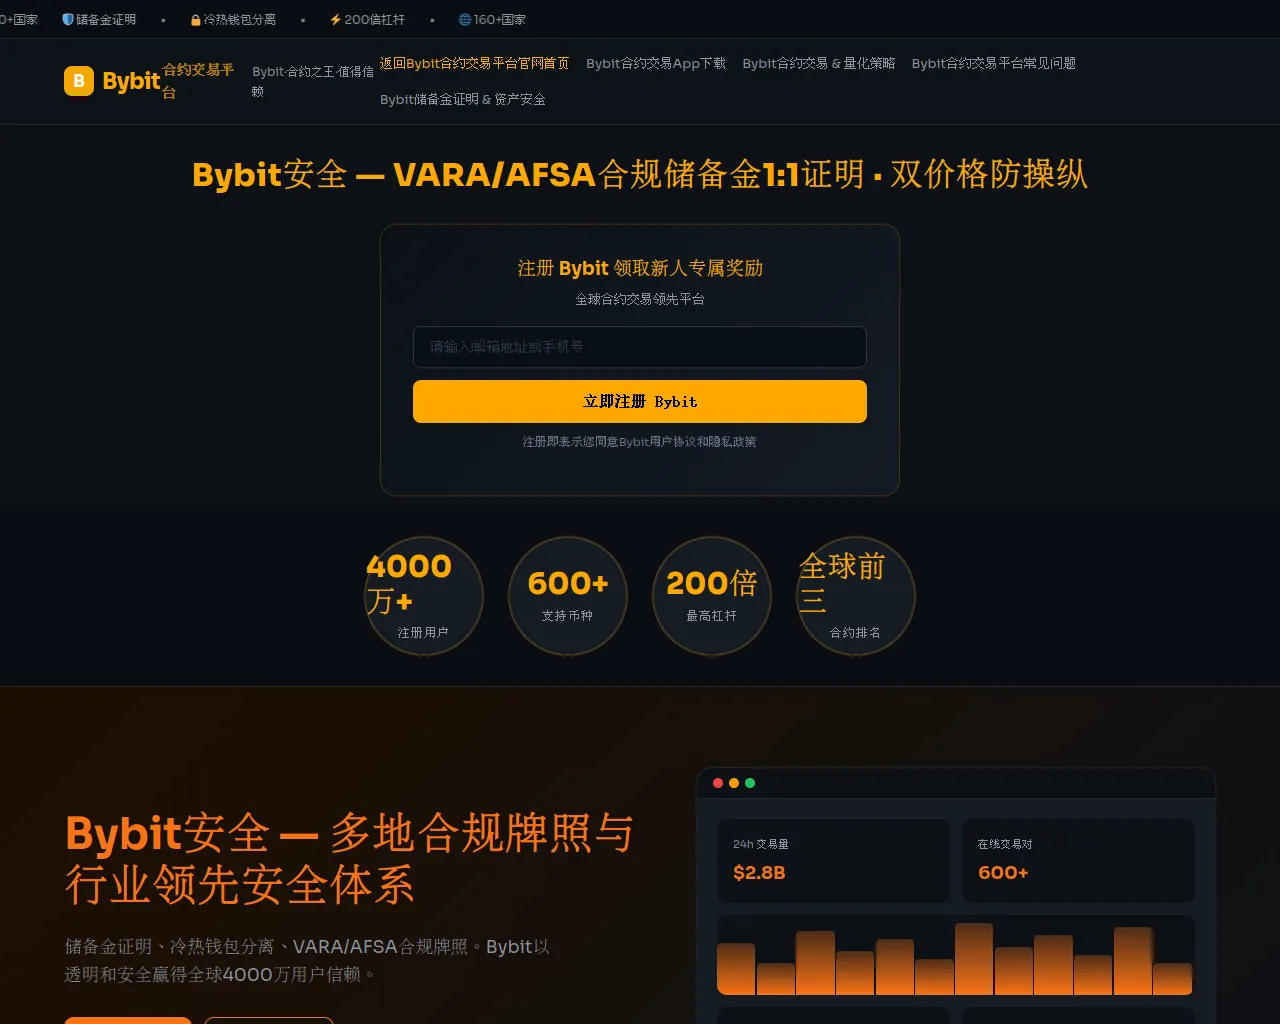Click the paragraph starting 储备金证明、冷热钱包分离
Screen dimensions: 1280x1024
[x=308, y=960]
